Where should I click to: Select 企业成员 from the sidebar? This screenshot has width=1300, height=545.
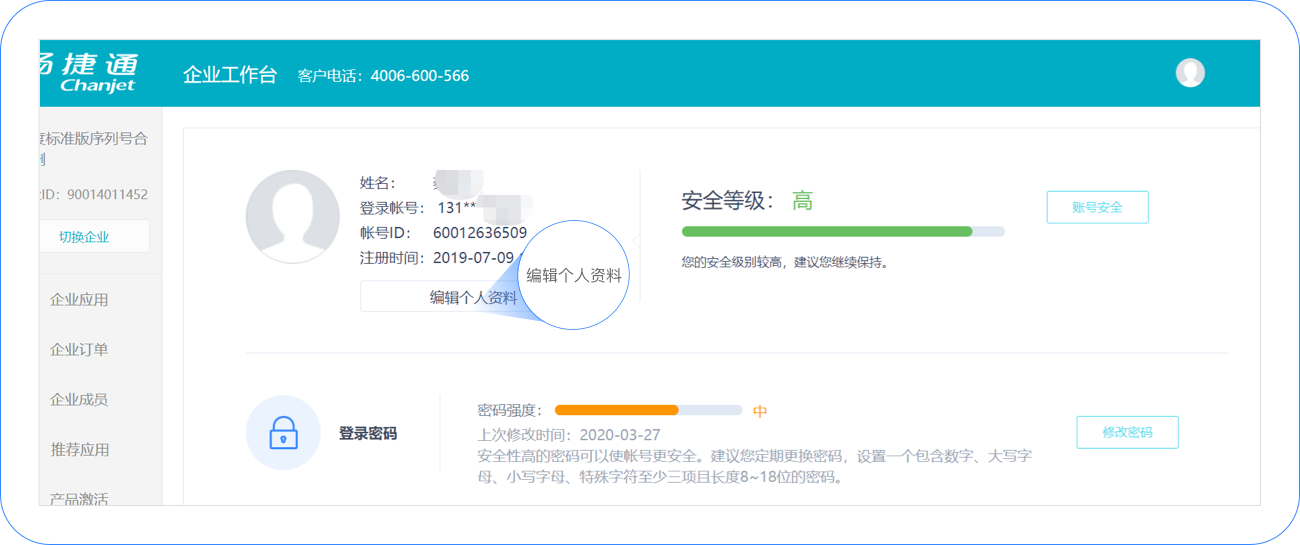pyautogui.click(x=80, y=400)
